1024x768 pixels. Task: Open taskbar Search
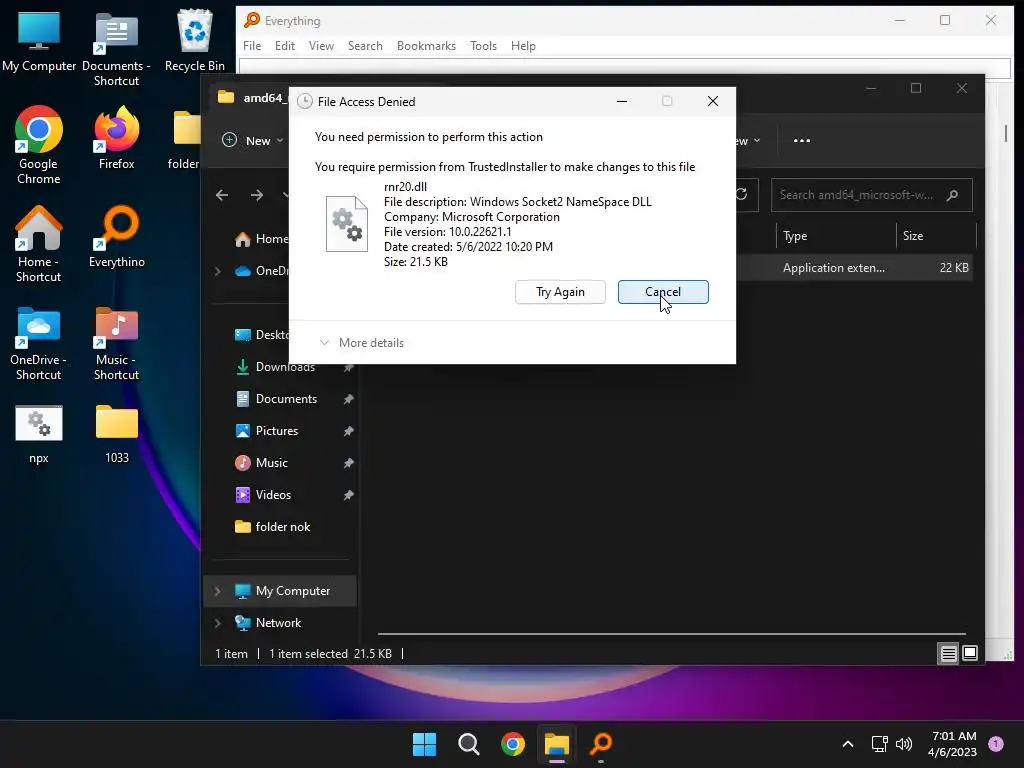click(468, 744)
